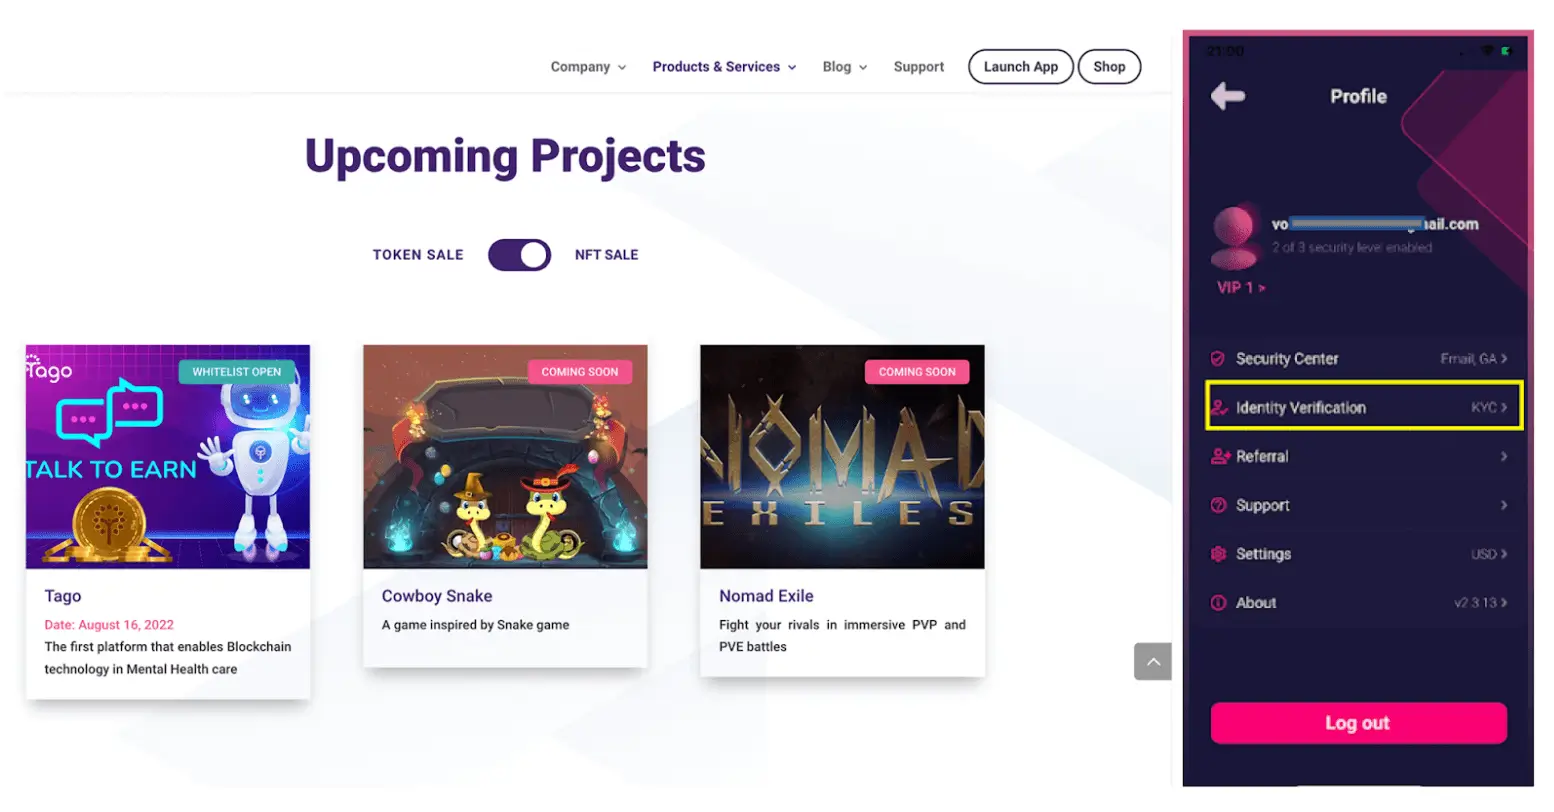Image resolution: width=1554 pixels, height=812 pixels.
Task: Open the Settings gear icon
Action: coord(1218,554)
